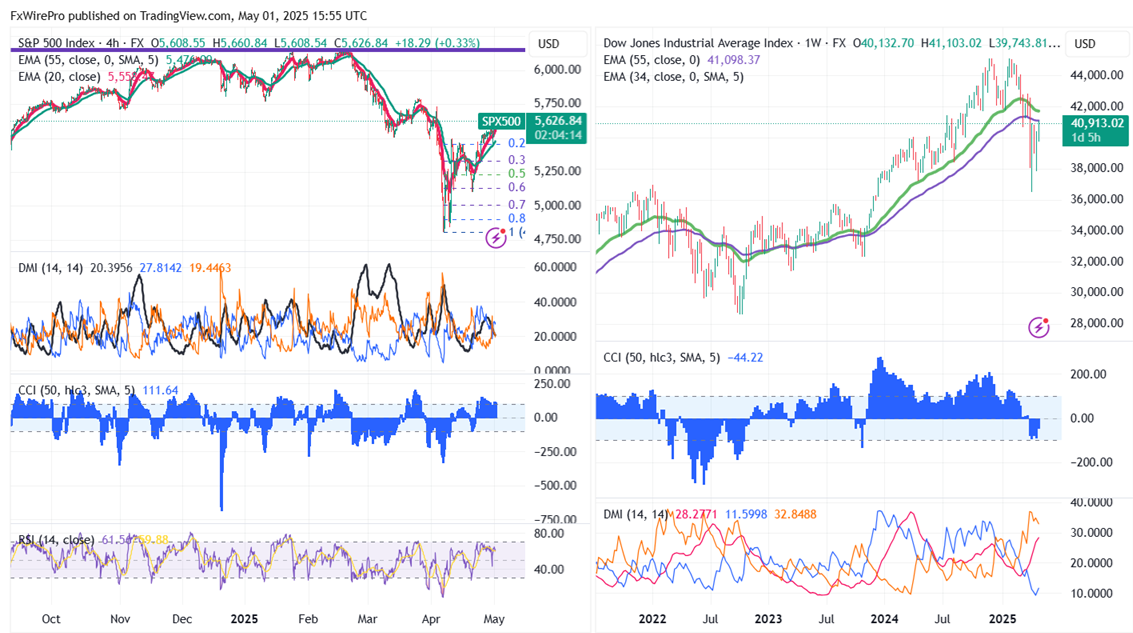Click the Nov time axis label

point(120,619)
